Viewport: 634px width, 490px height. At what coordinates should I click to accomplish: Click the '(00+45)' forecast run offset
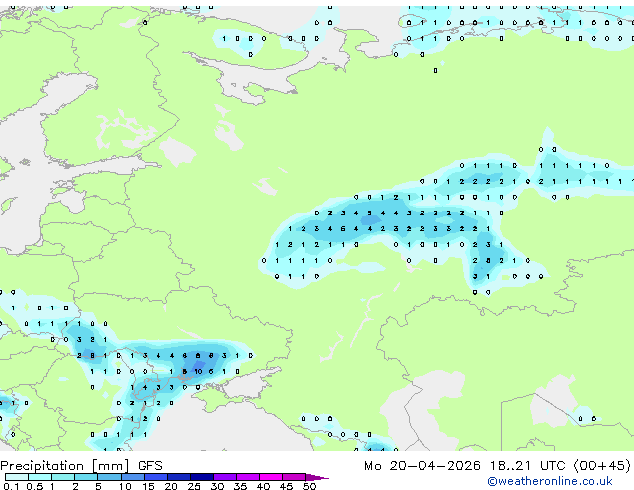[x=602, y=466]
